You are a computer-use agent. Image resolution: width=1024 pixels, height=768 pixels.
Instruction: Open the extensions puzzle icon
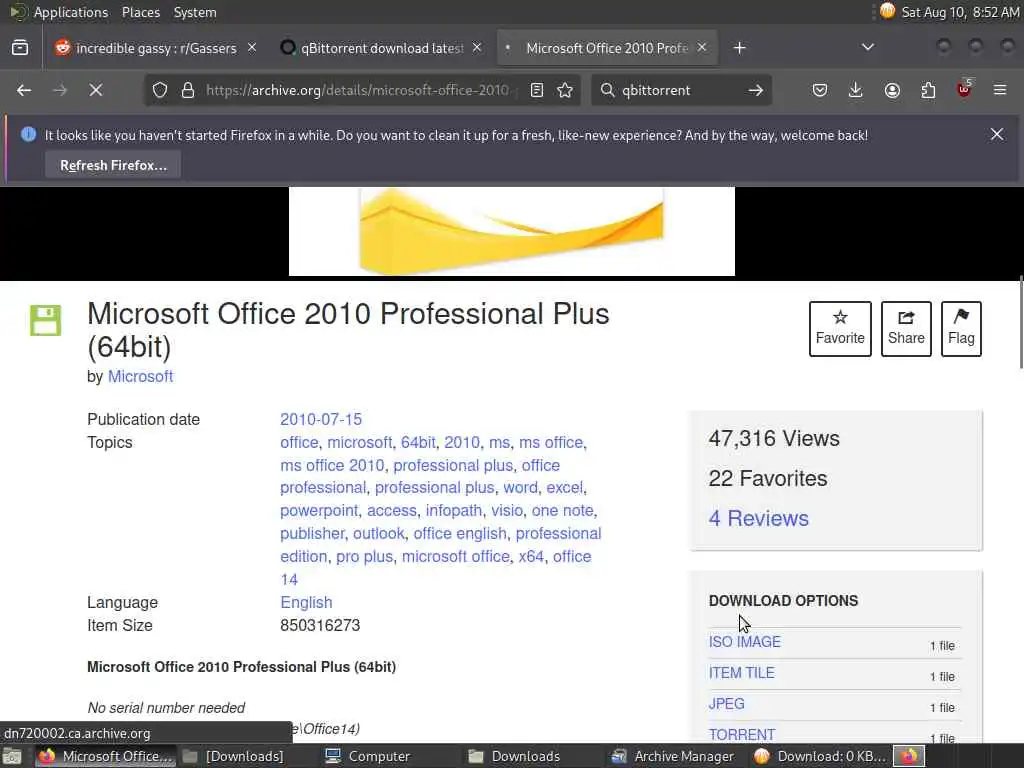tap(928, 90)
